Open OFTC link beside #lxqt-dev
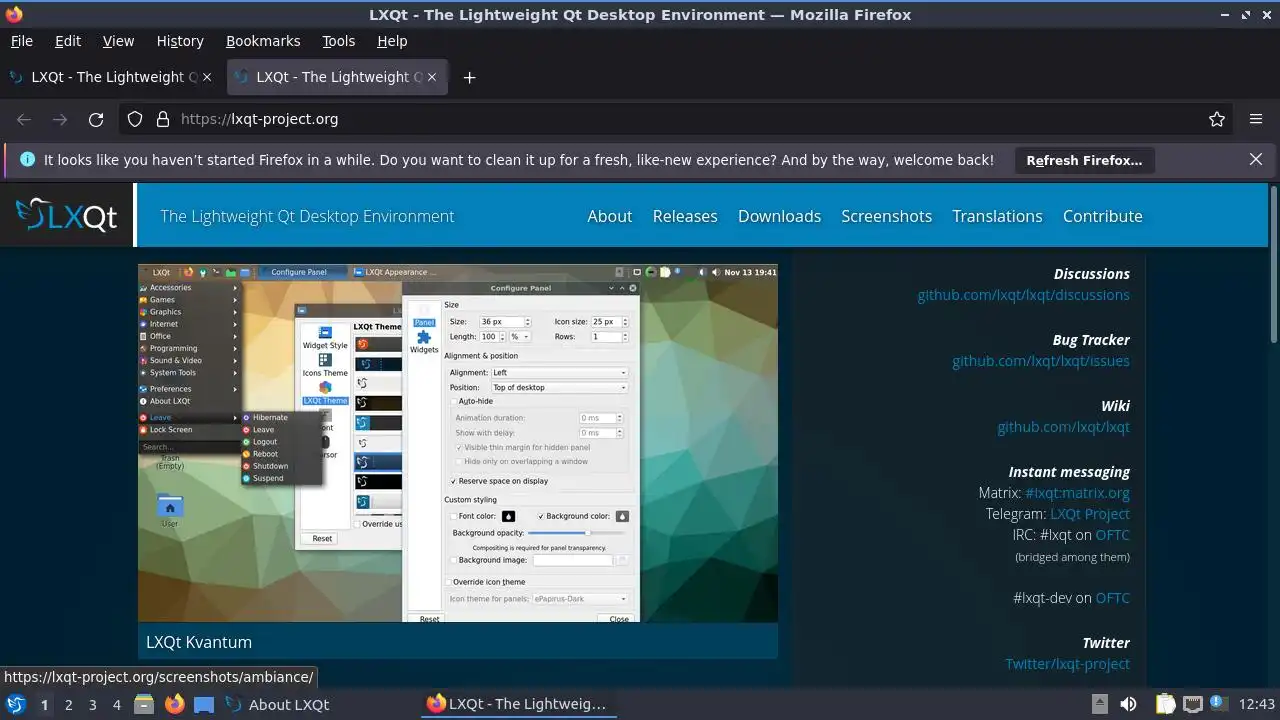Screen dimensions: 1280x720 pyautogui.click(x=1112, y=598)
